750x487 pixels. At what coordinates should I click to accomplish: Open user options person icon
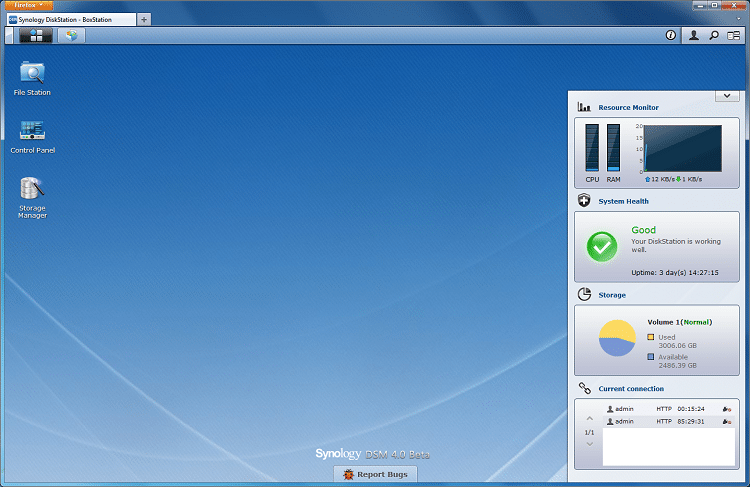tap(693, 35)
